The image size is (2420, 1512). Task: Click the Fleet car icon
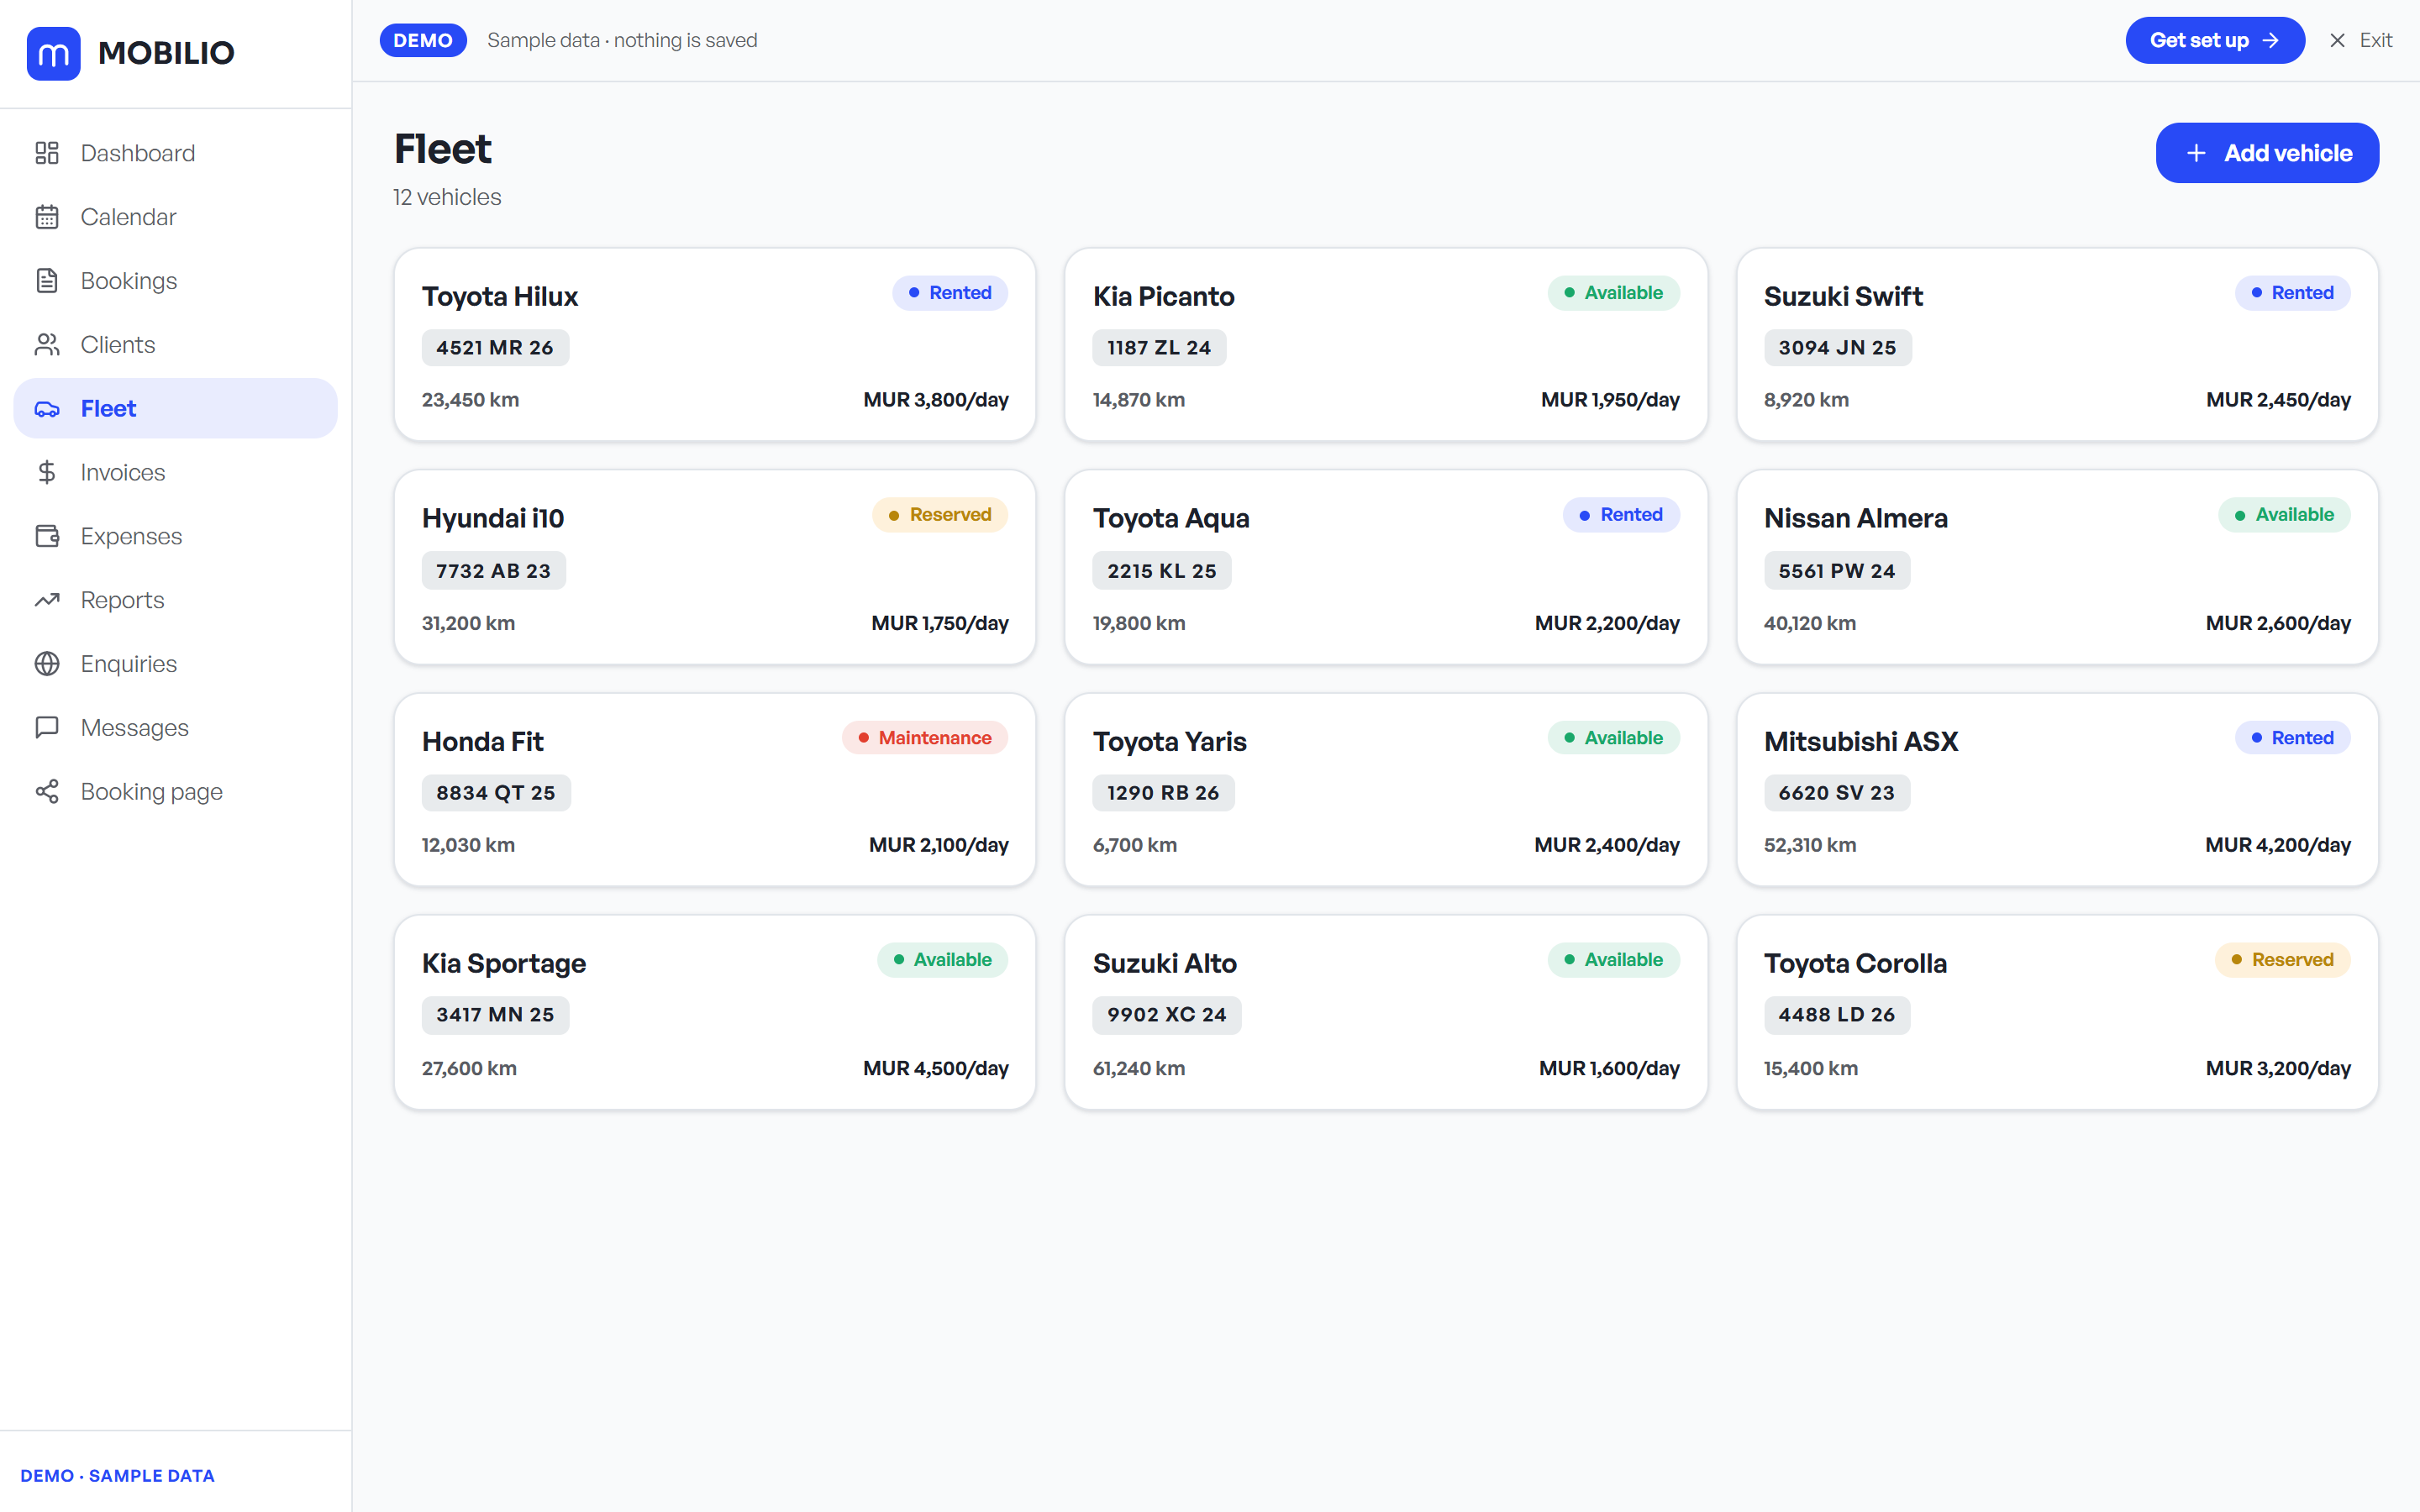[x=47, y=409]
